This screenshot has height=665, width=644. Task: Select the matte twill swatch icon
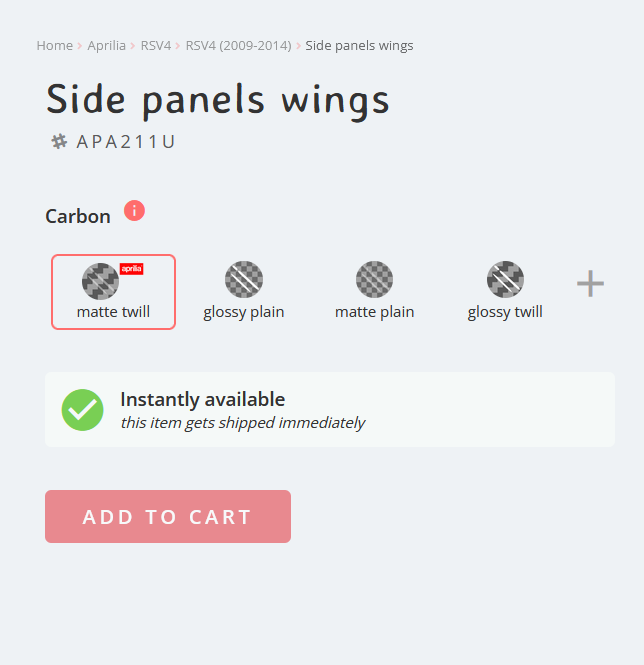100,281
